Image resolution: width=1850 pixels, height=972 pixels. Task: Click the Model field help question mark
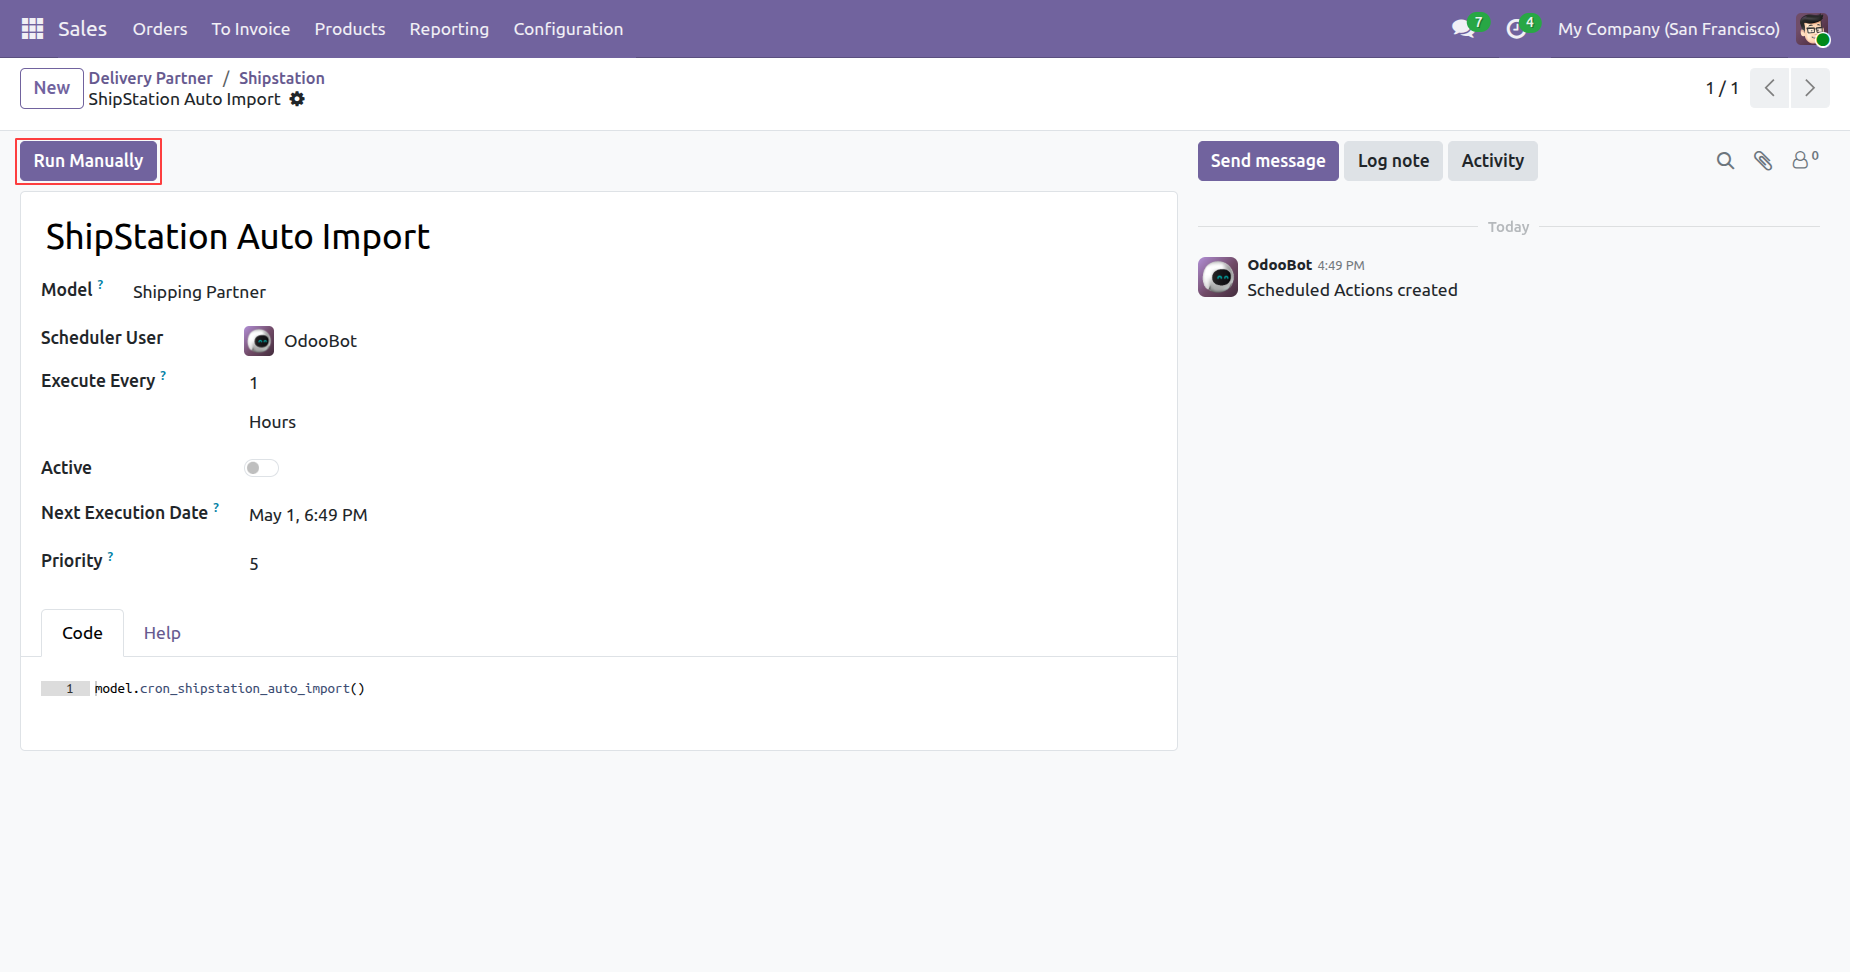[x=100, y=285]
